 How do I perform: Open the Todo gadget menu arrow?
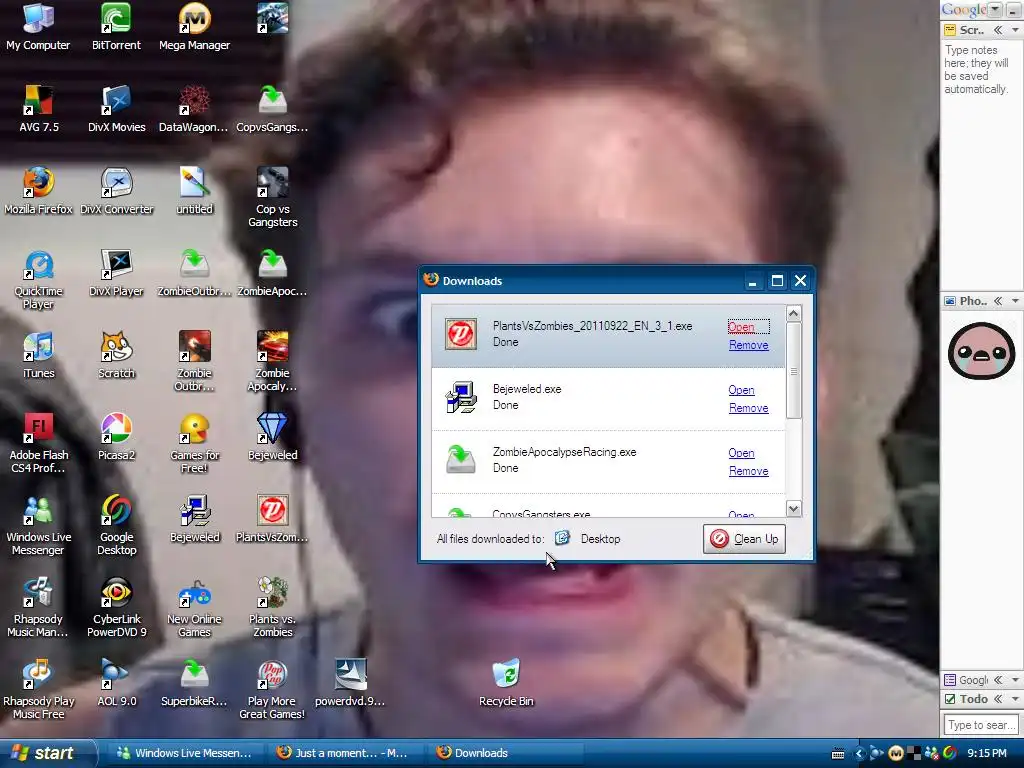tap(1015, 699)
